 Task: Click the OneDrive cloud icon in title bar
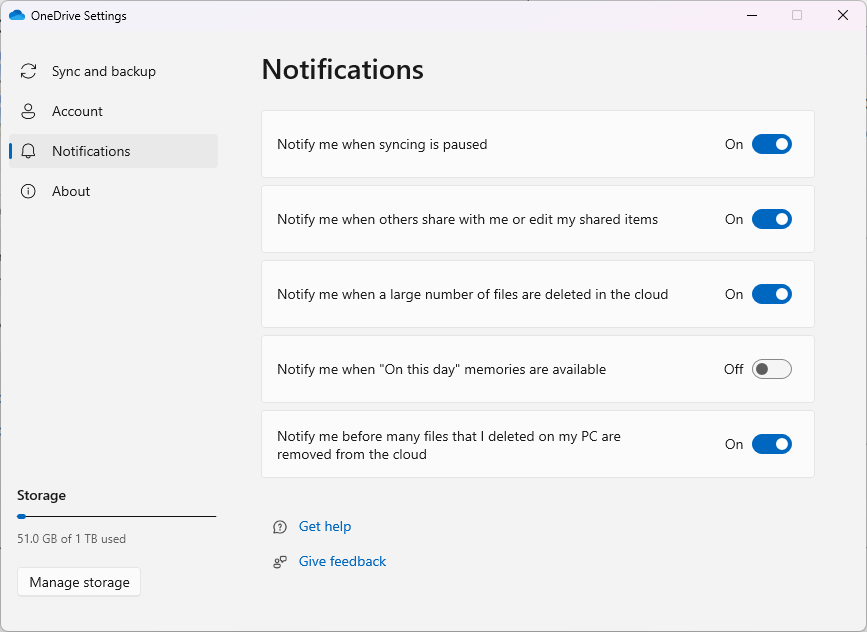(17, 15)
